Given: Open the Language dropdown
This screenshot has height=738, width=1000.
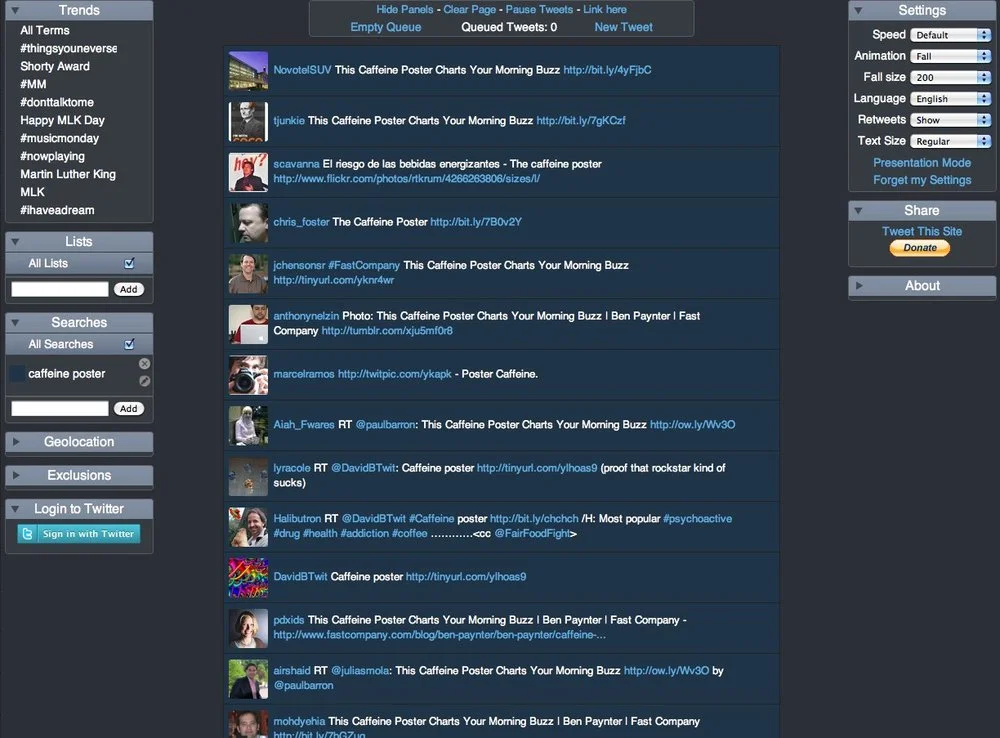Looking at the screenshot, I should [950, 98].
